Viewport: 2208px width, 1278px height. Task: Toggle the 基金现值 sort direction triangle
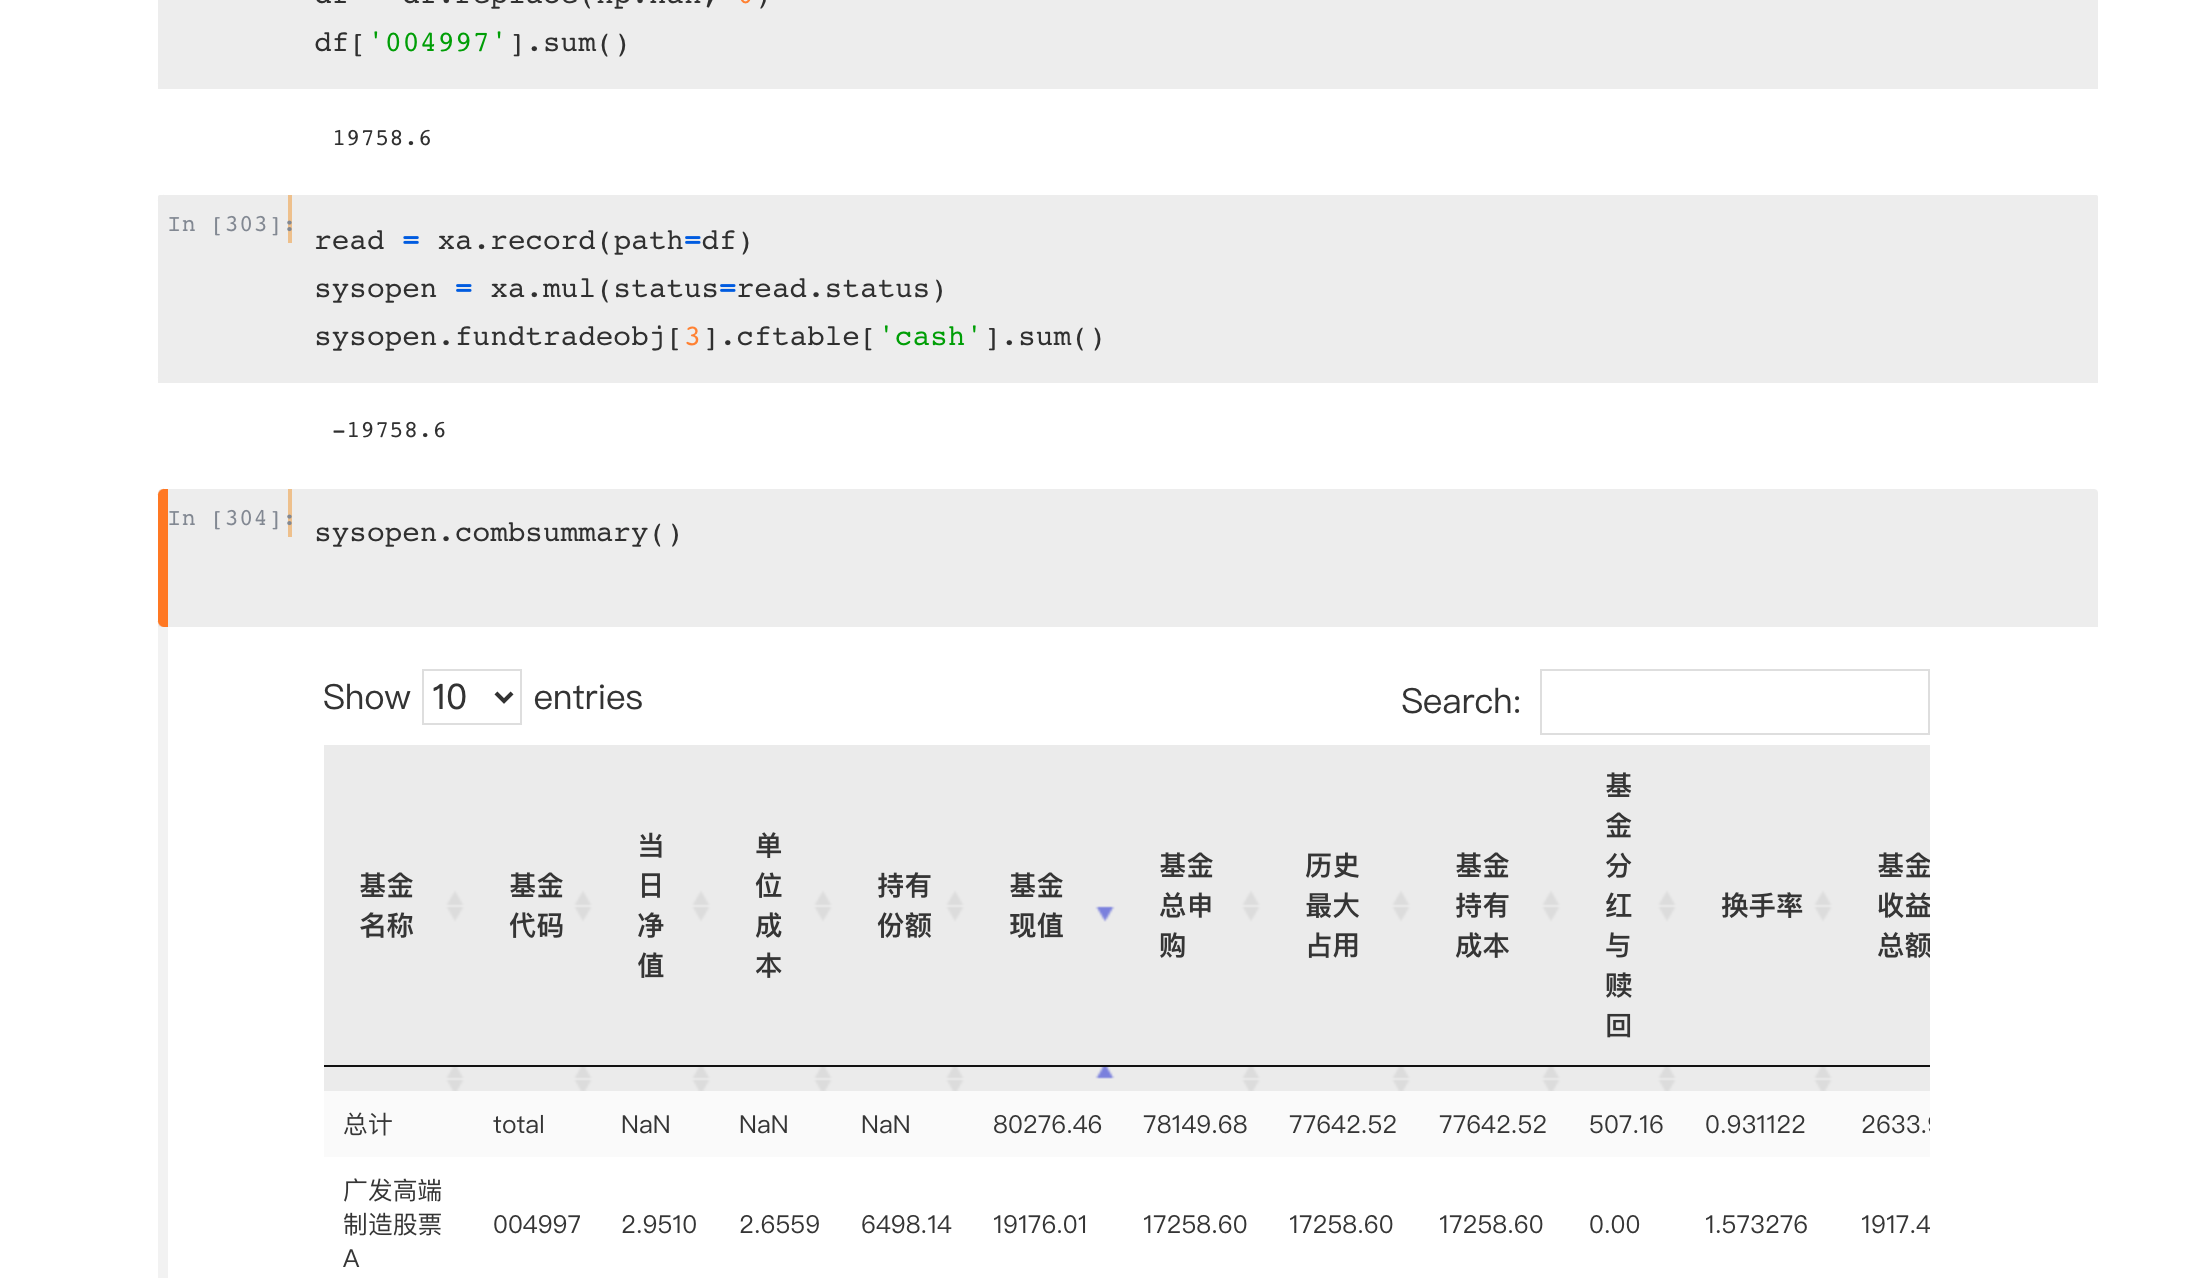tap(1105, 912)
